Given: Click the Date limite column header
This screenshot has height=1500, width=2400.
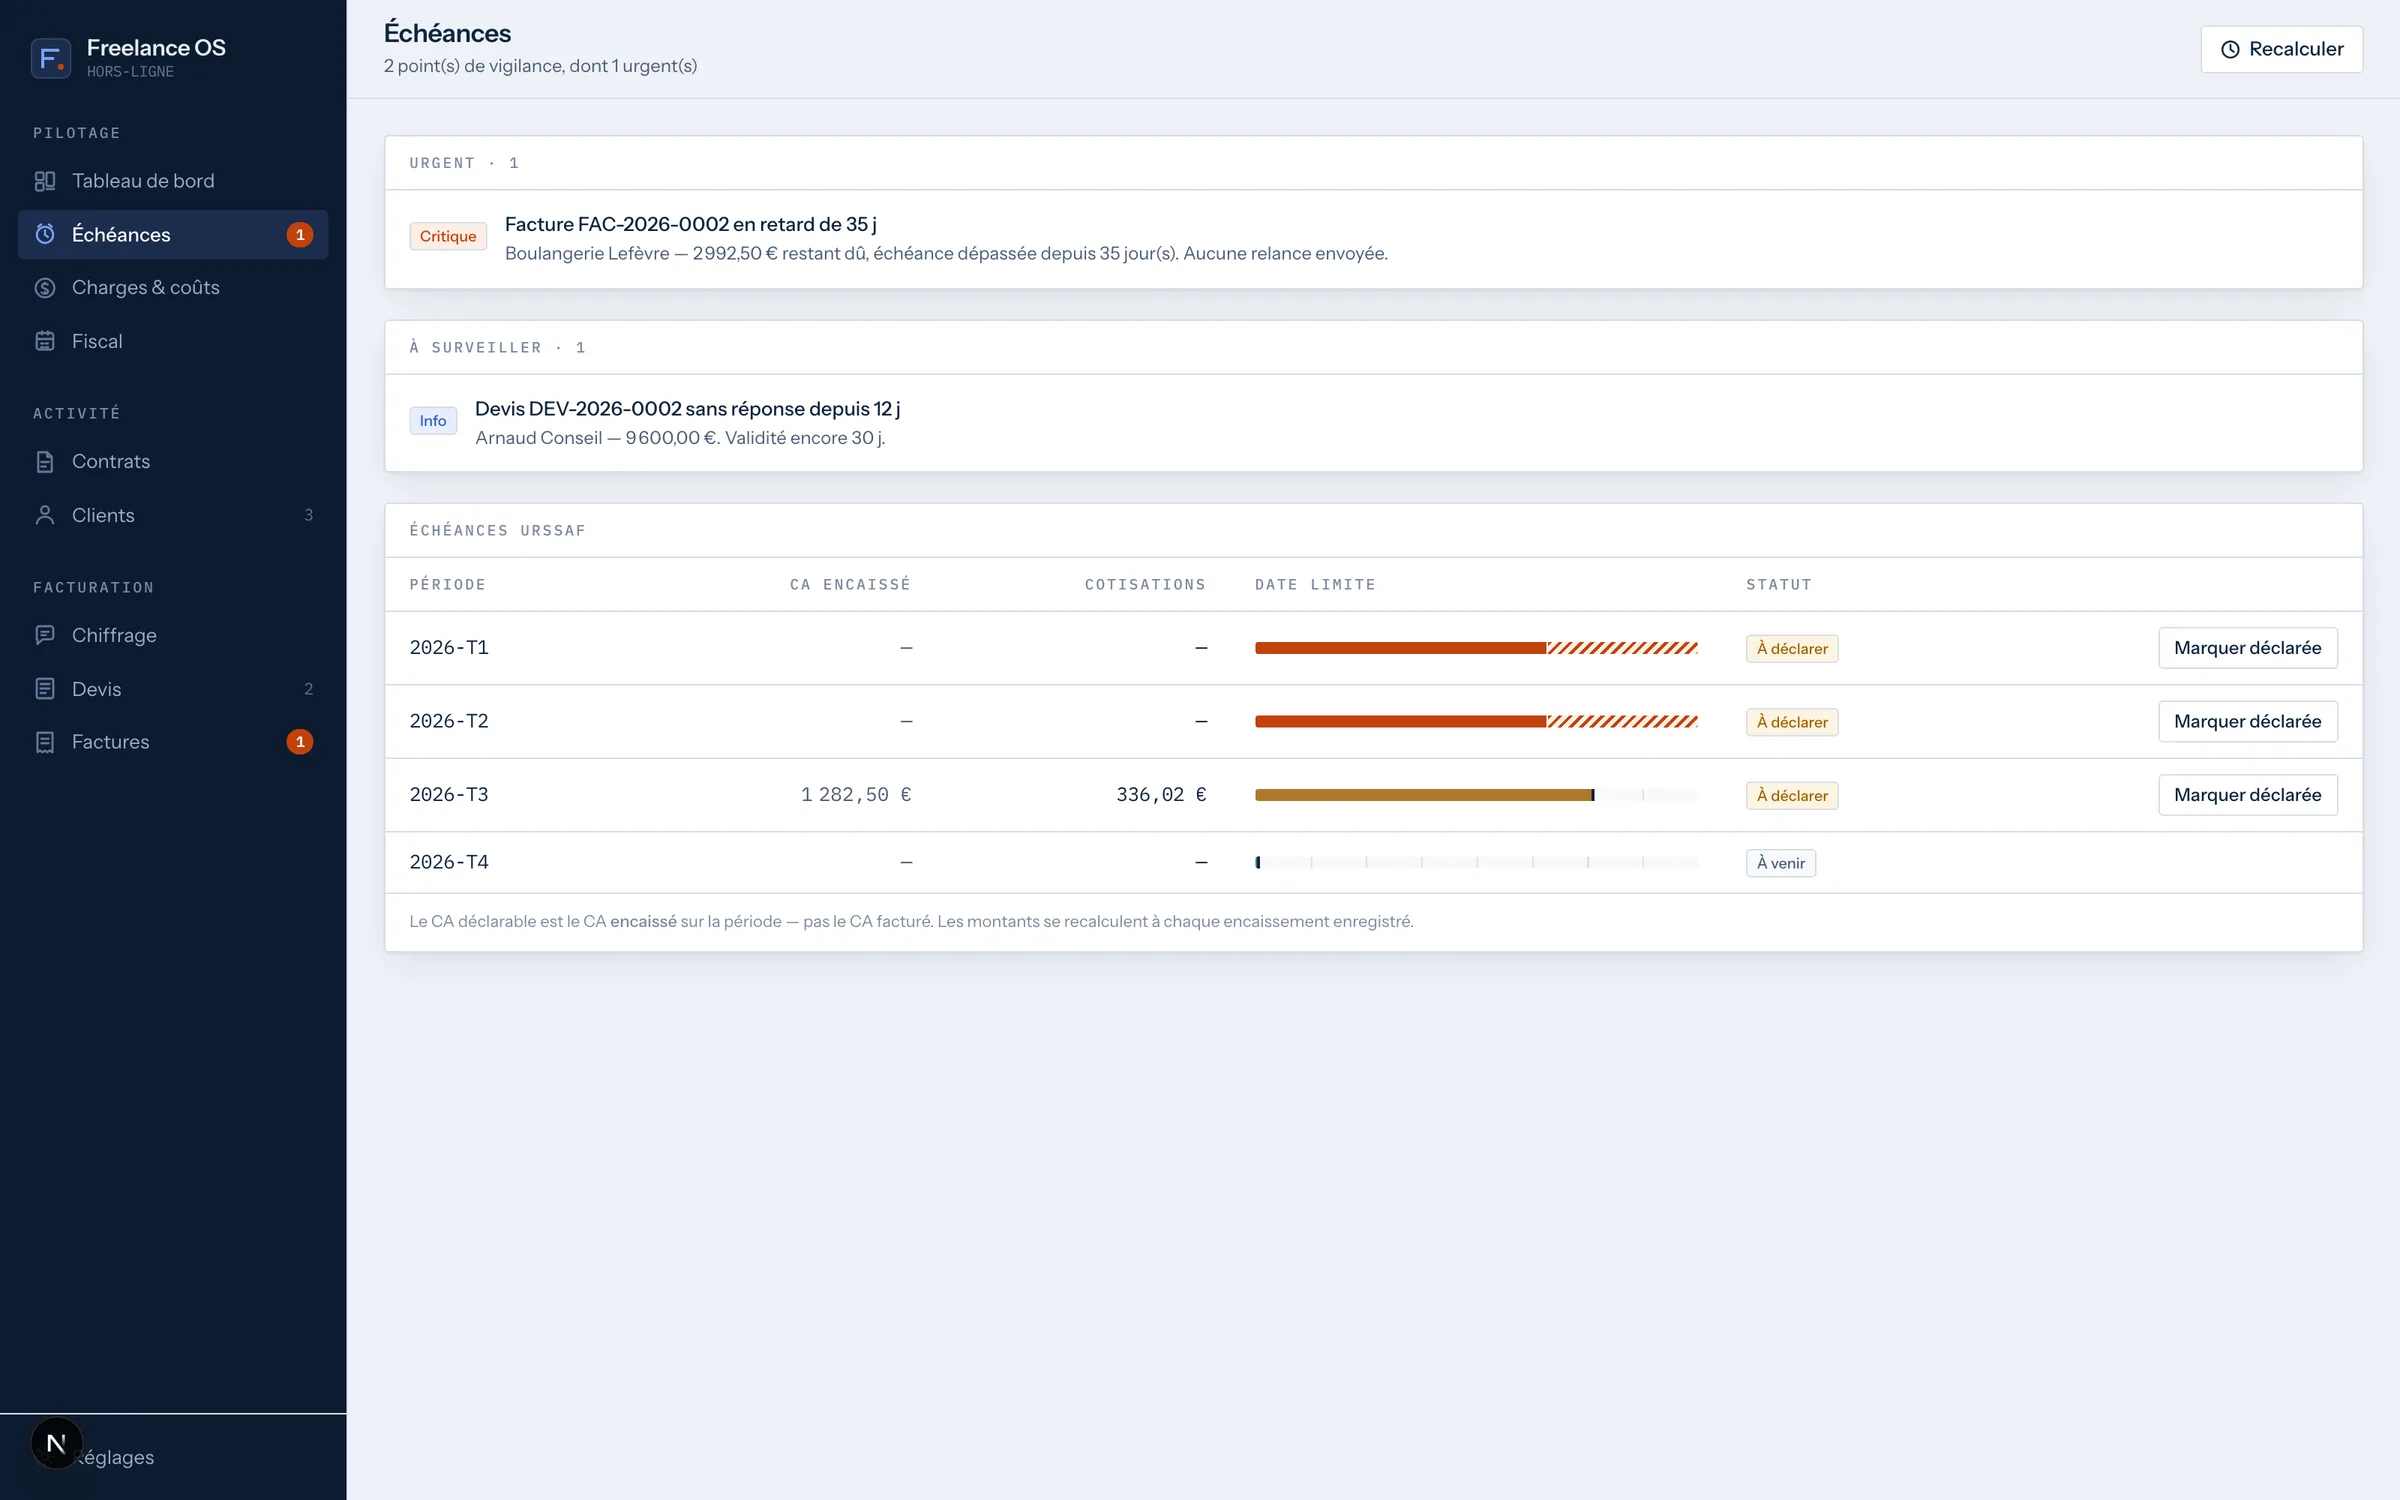Looking at the screenshot, I should click(x=1315, y=585).
